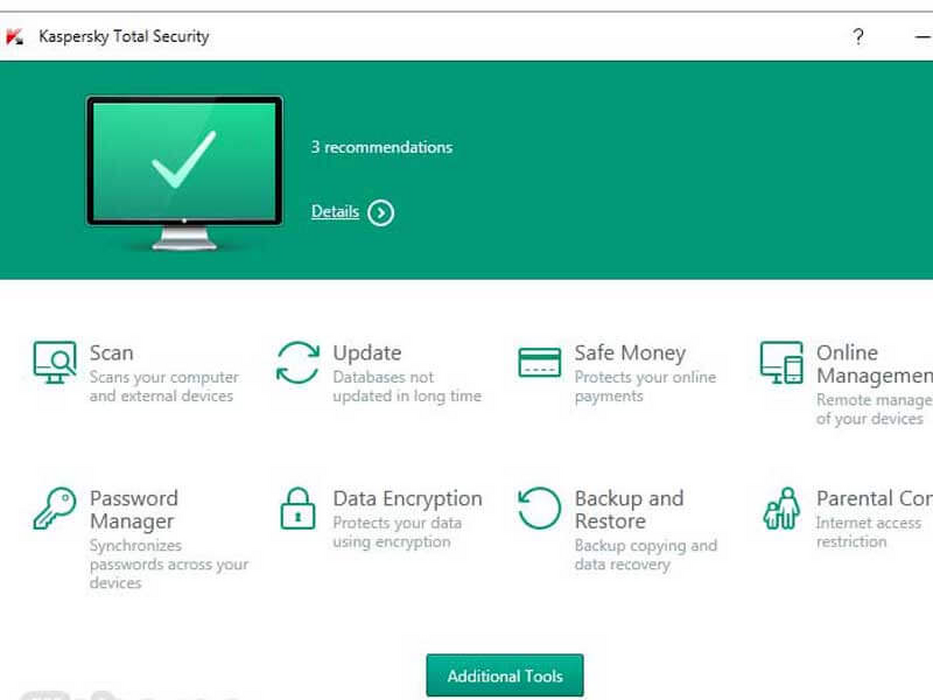Select the Update label text

pyautogui.click(x=366, y=353)
